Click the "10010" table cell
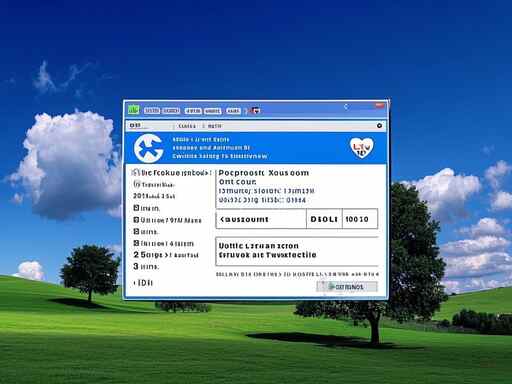The height and width of the screenshot is (384, 512). [360, 219]
